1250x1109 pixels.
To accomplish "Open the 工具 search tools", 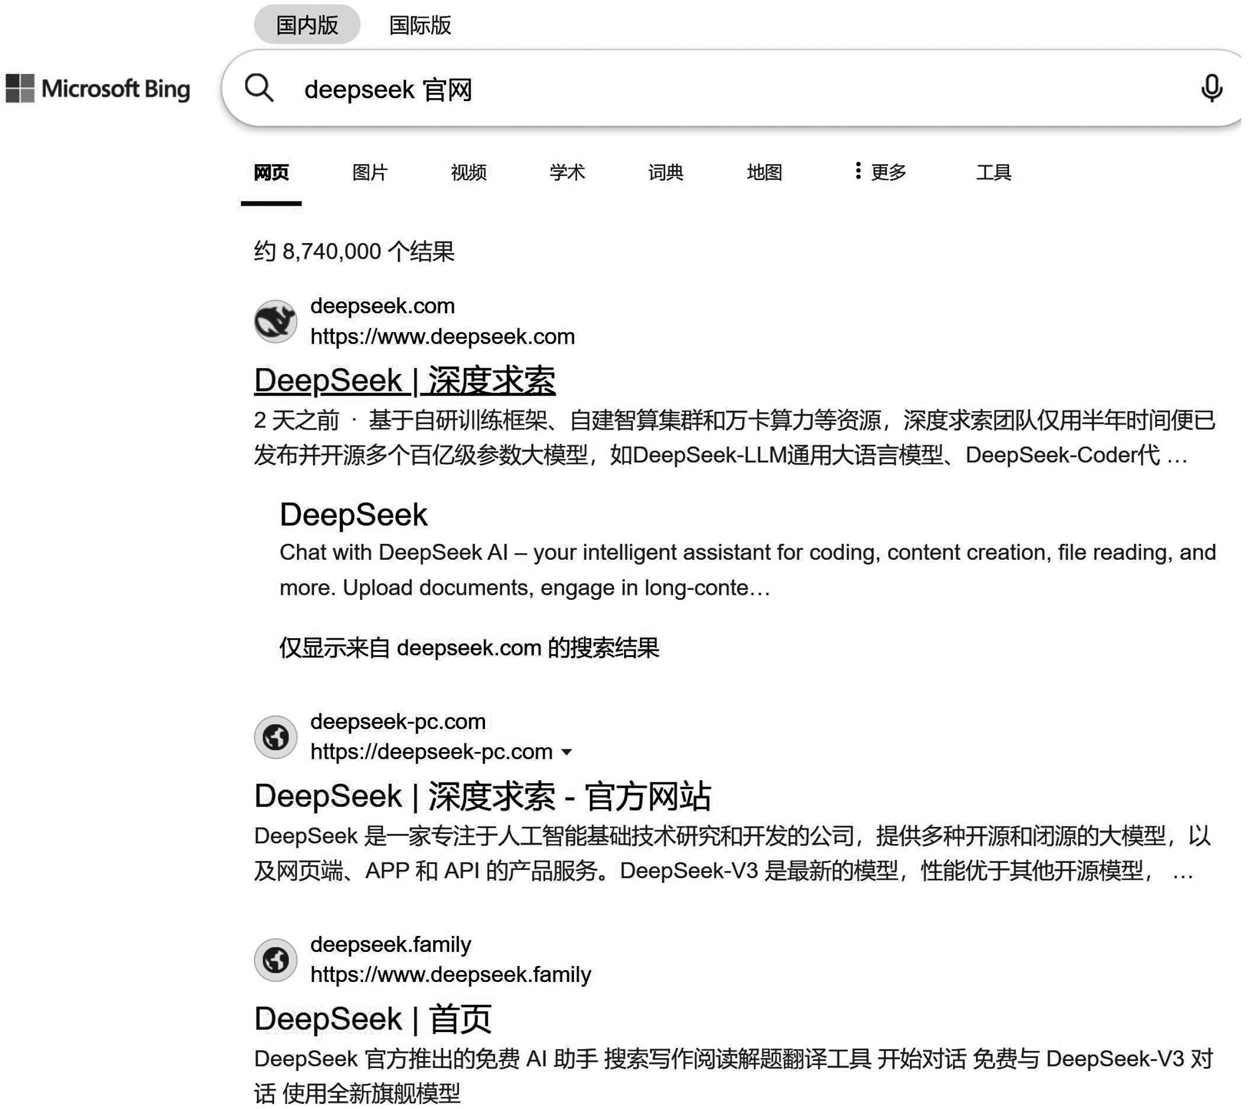I will 993,172.
